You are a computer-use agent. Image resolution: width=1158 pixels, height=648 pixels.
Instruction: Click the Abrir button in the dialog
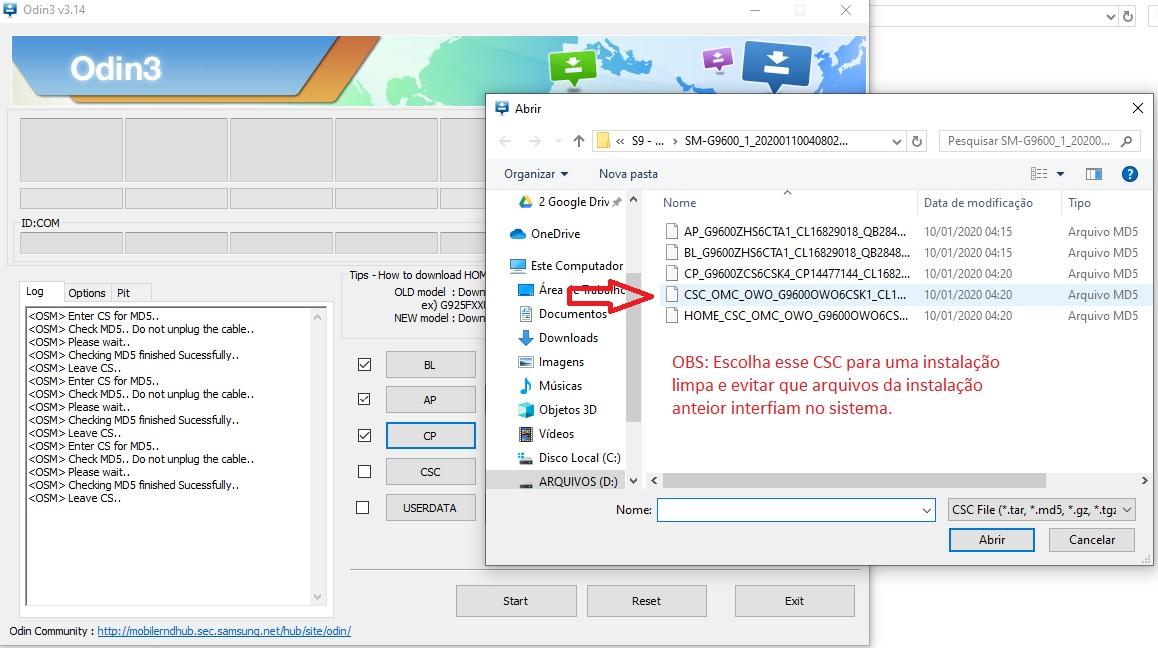pyautogui.click(x=992, y=539)
